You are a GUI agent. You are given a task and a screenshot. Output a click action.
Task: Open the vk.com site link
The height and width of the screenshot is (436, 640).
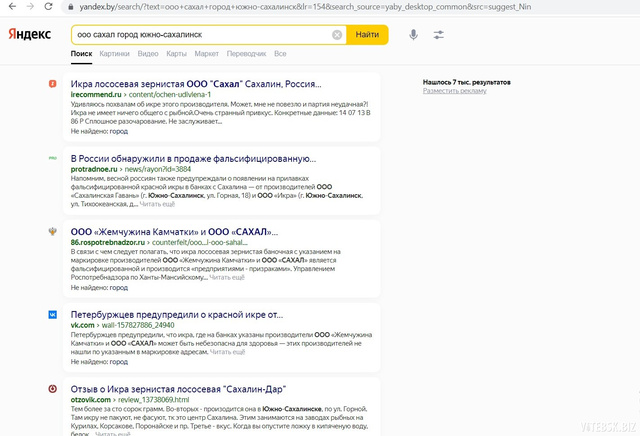[x=82, y=325]
